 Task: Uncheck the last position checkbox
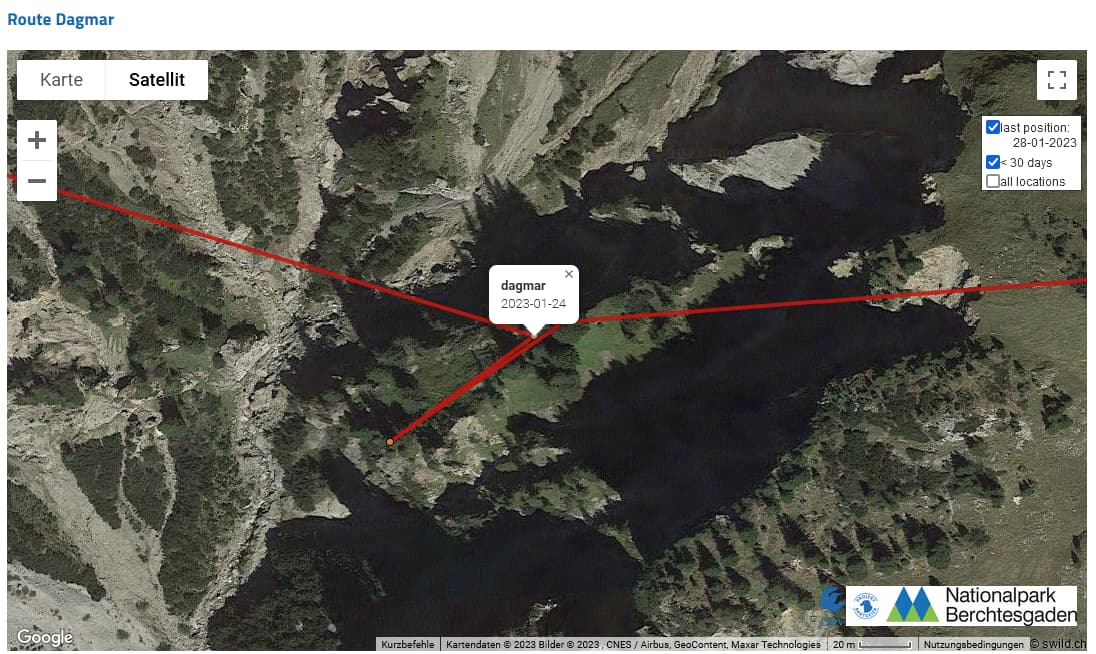click(x=993, y=127)
